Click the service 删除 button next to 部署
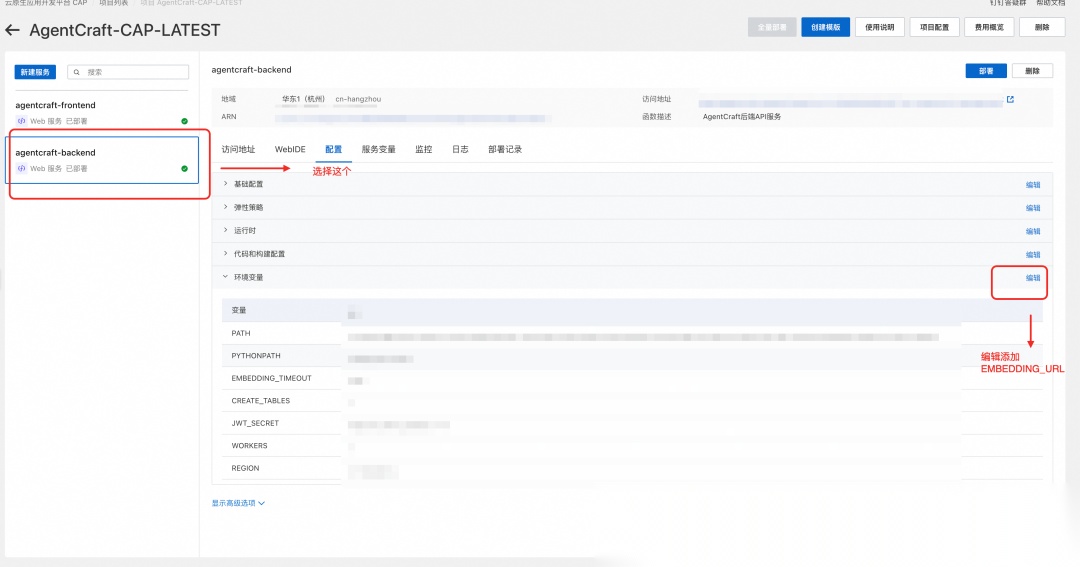Screen dimensions: 1080x567 coord(1032,71)
